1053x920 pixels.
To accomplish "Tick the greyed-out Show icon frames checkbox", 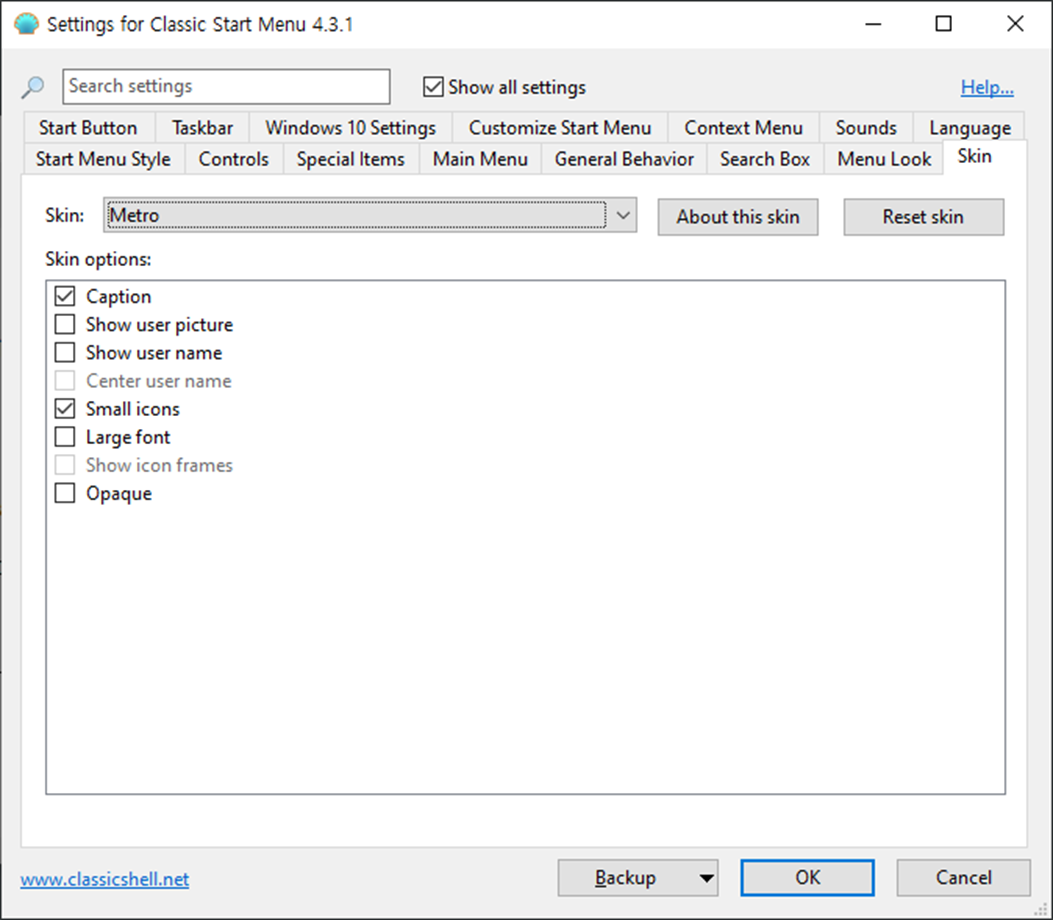I will [x=64, y=465].
